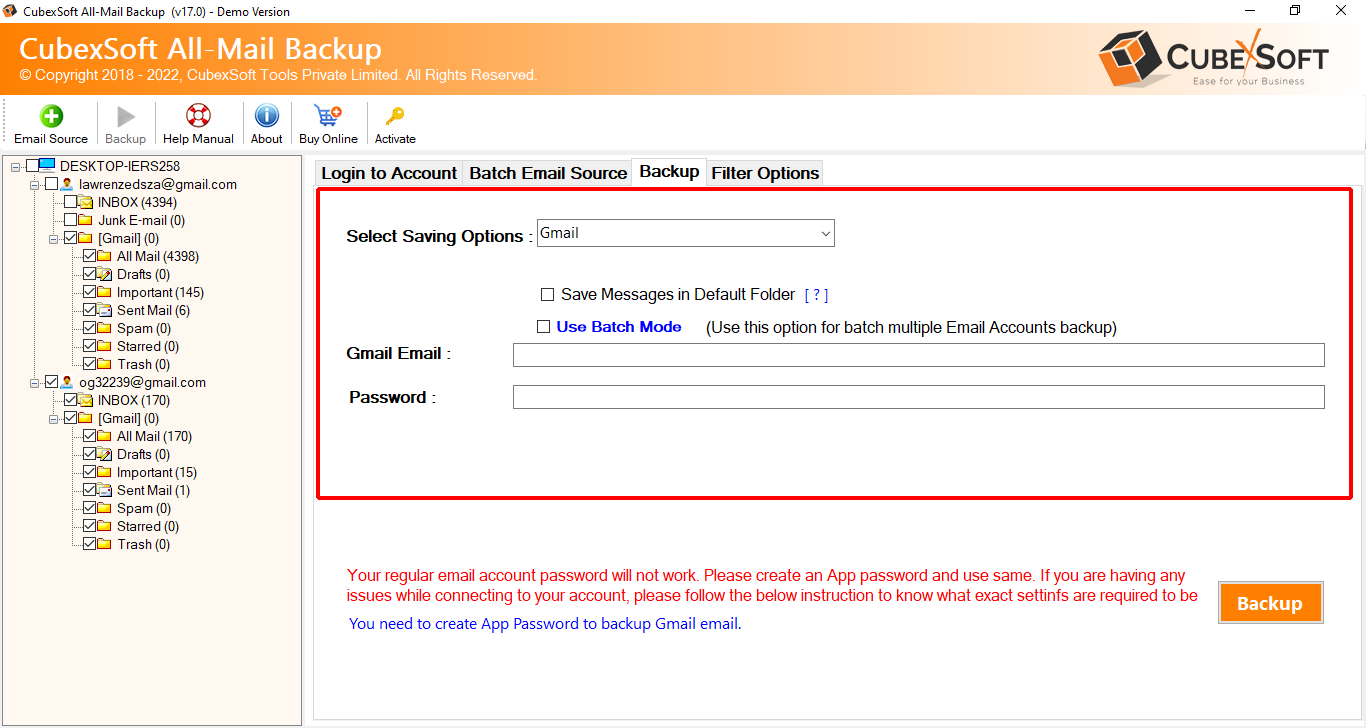Select the og32239@gmail.com account label
This screenshot has height=728, width=1366.
tap(143, 382)
